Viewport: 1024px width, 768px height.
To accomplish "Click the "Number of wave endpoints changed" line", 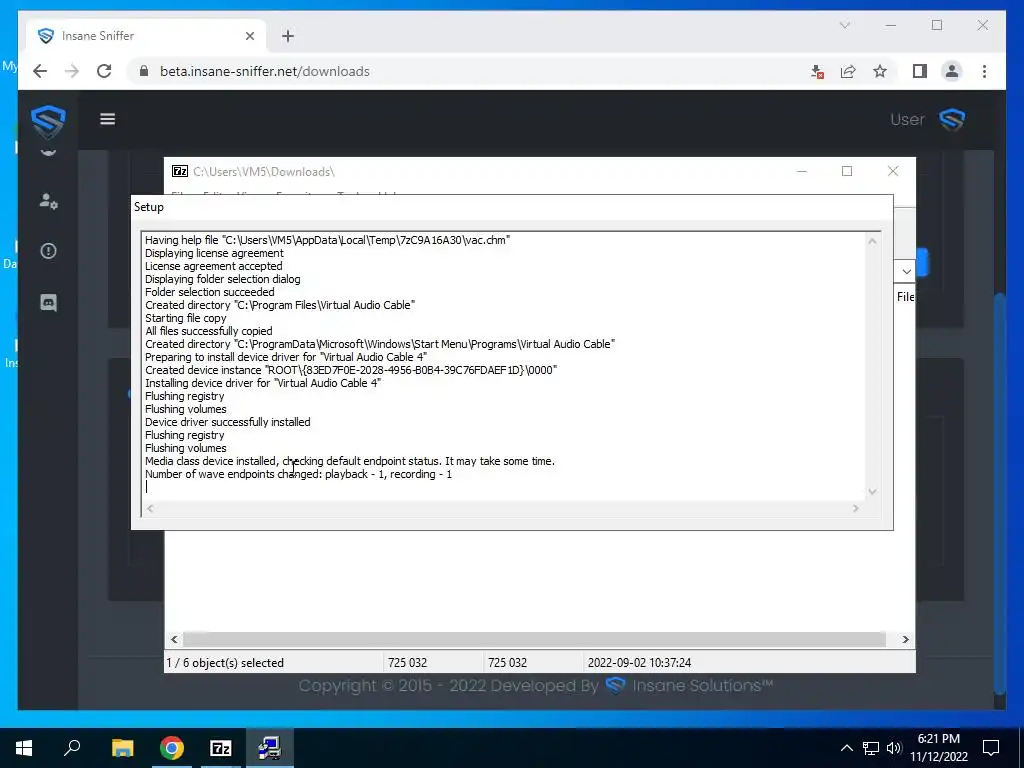I will click(x=298, y=474).
